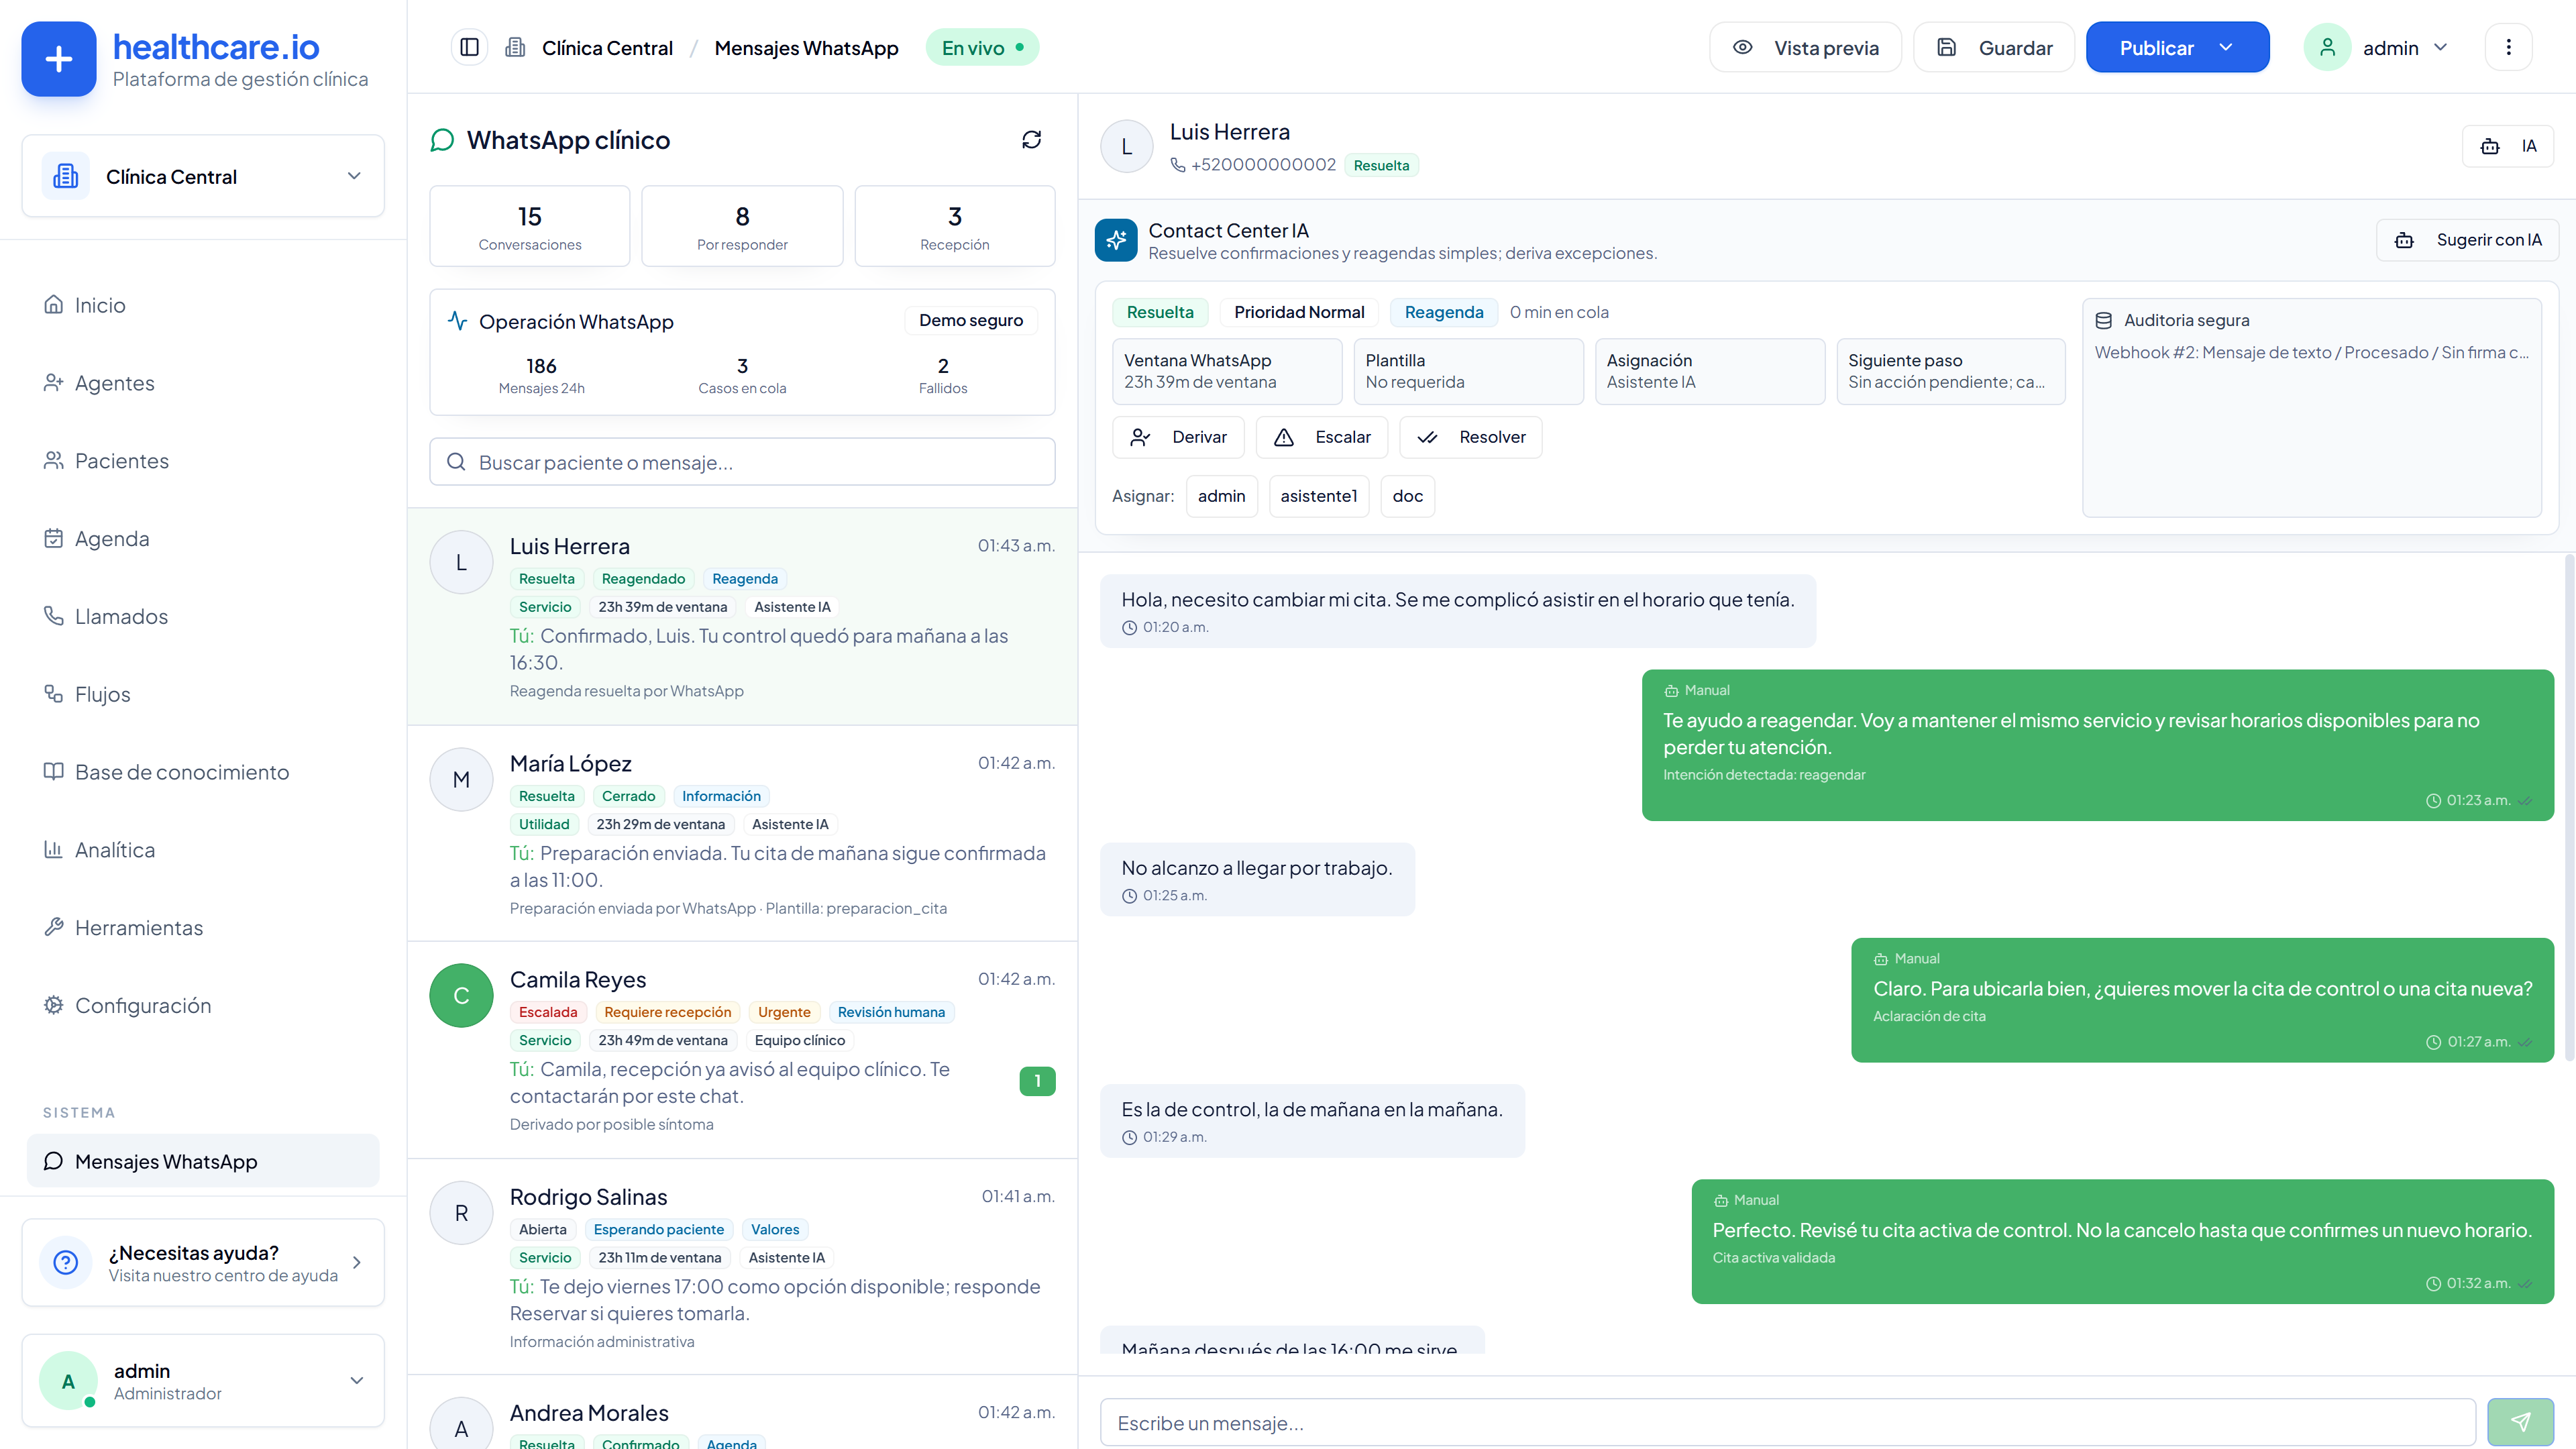
Task: Click the phone icon beside +520000000002
Action: tap(1178, 165)
